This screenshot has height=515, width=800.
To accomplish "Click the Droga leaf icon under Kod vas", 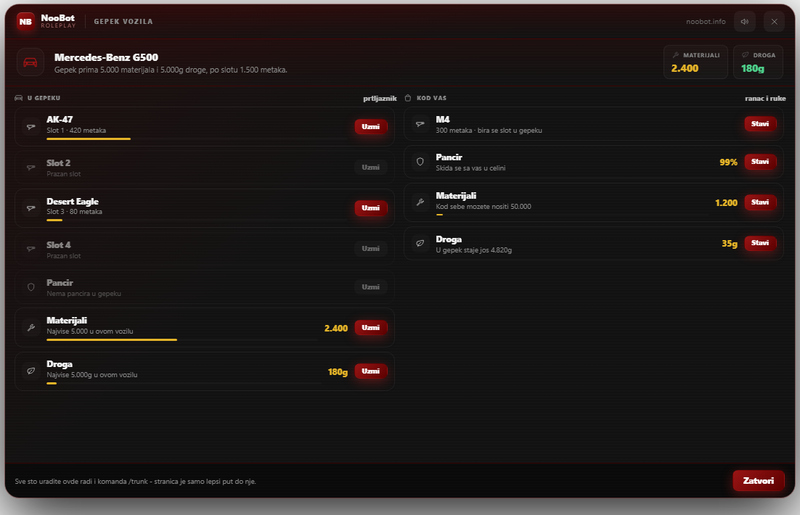I will click(420, 243).
